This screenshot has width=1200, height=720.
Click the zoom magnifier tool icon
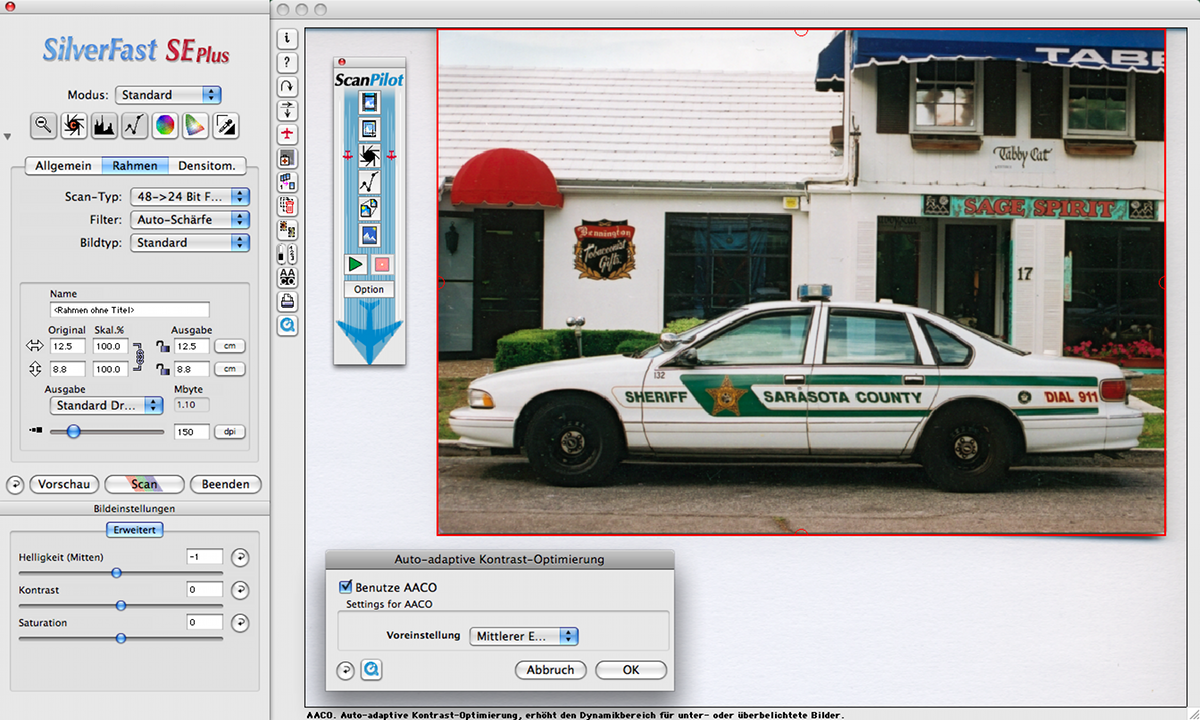43,125
